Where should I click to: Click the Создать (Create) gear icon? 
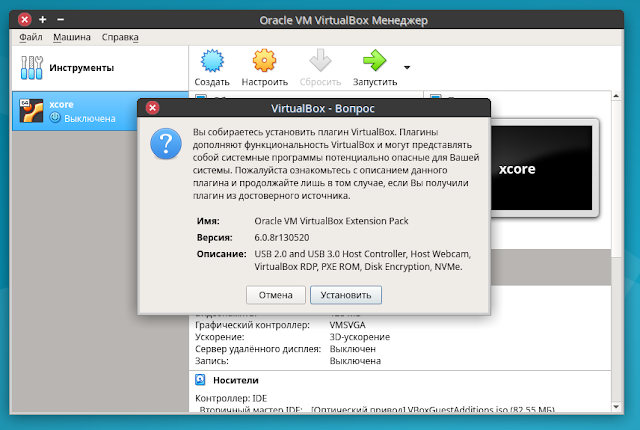(212, 61)
